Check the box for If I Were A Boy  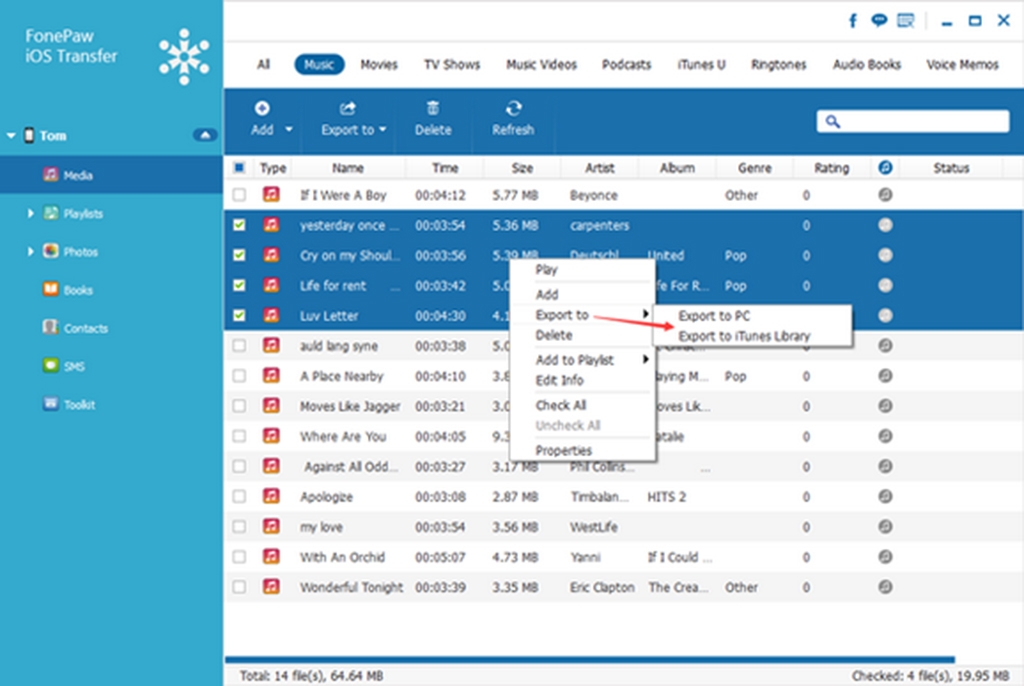239,196
